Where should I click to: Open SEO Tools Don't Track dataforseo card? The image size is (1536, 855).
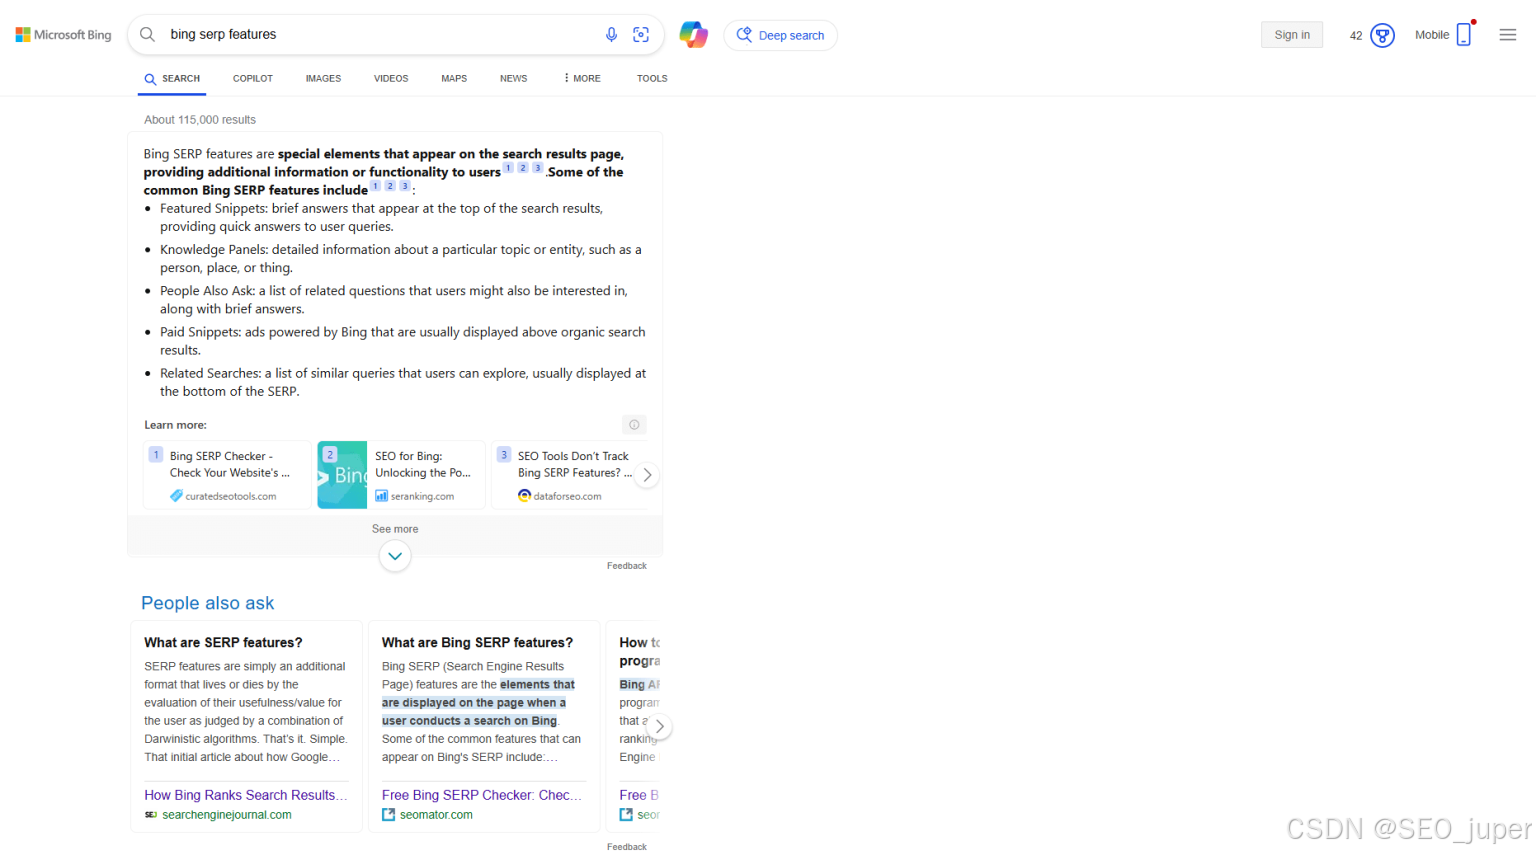click(x=570, y=475)
